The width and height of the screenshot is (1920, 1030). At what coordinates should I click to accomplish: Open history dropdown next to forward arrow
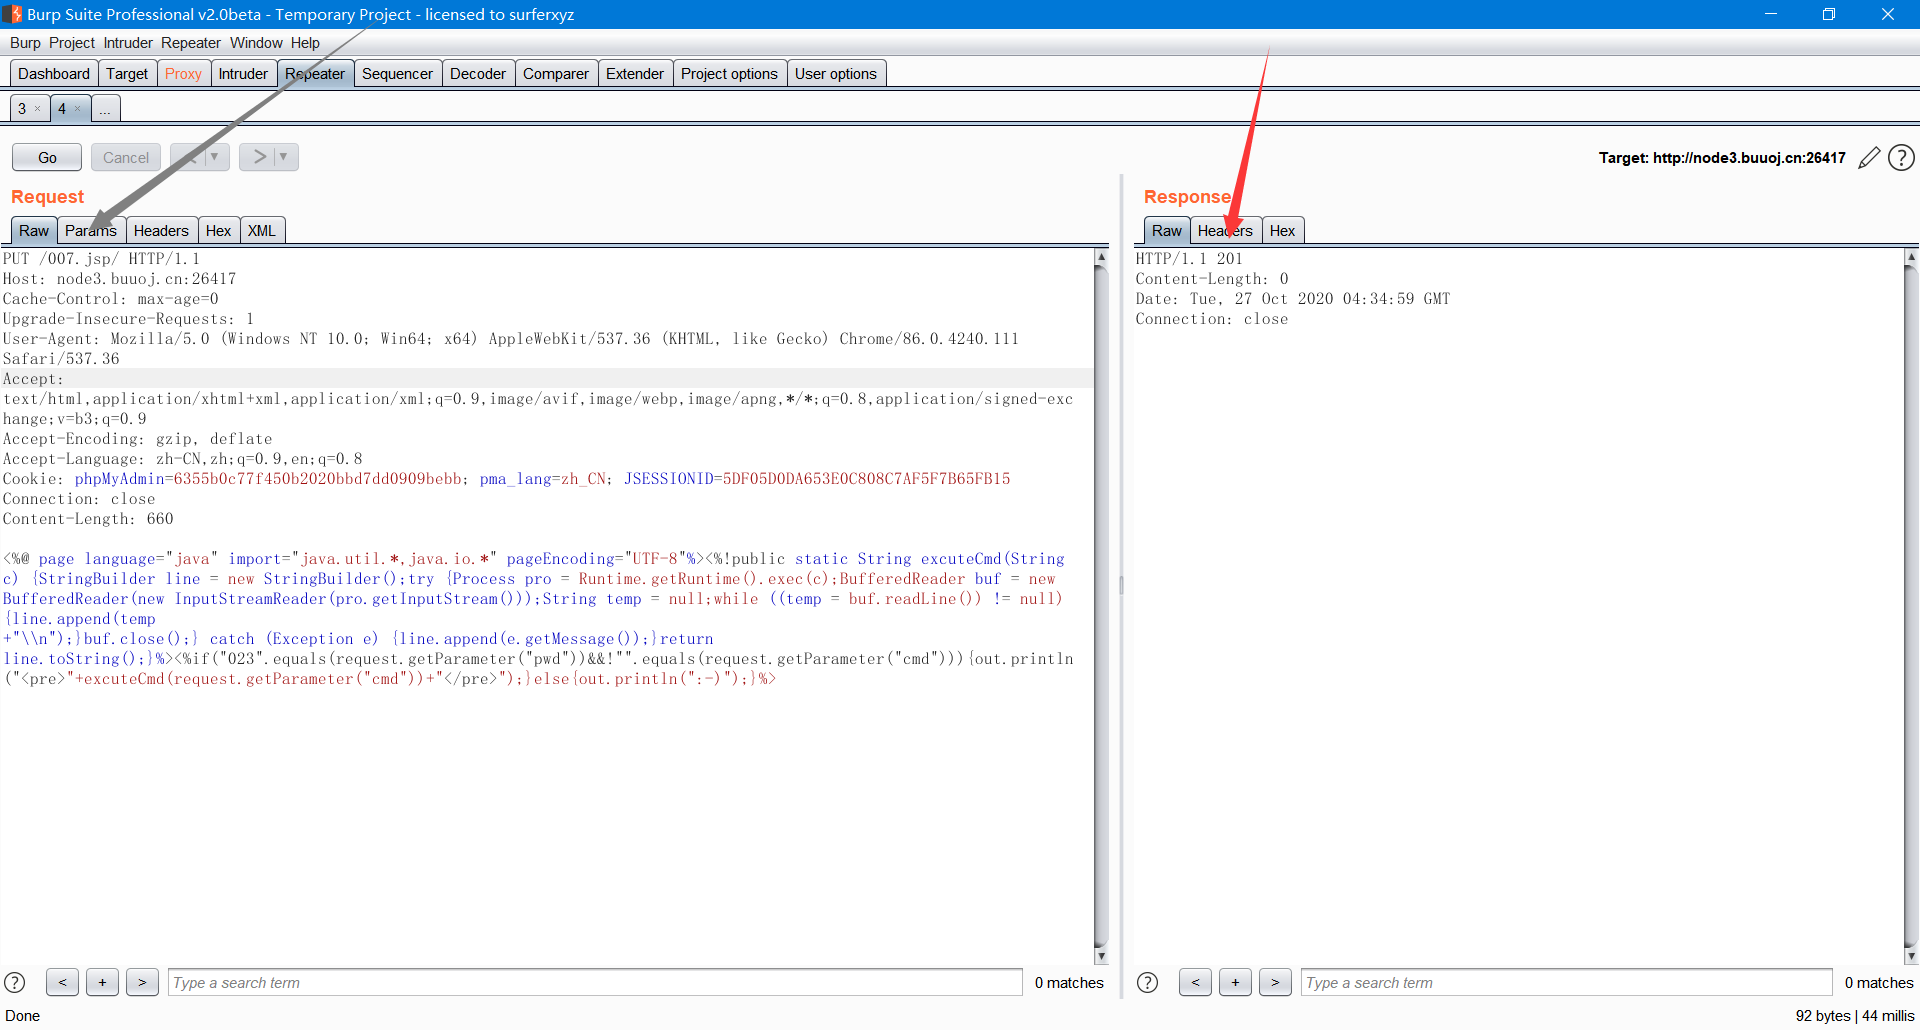(x=283, y=157)
